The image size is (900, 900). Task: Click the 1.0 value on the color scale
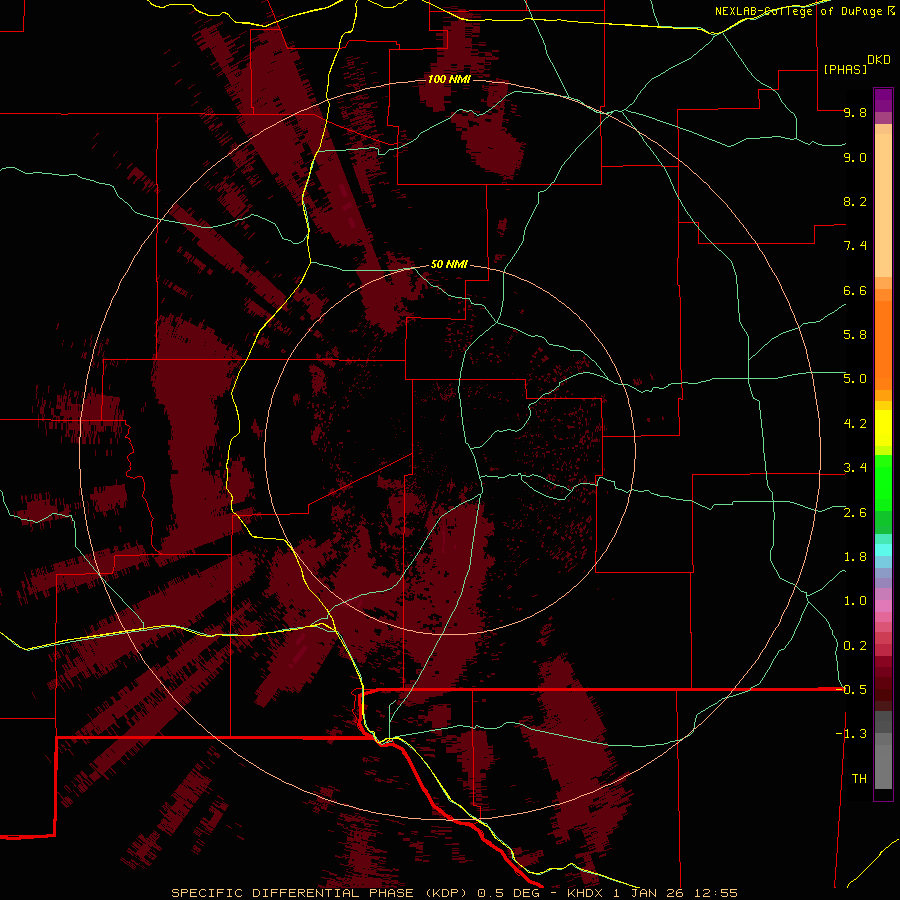(855, 601)
